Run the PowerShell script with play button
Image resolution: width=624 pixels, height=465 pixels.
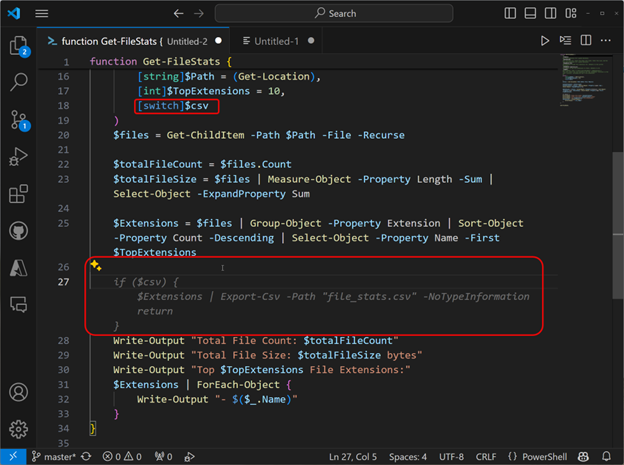545,41
